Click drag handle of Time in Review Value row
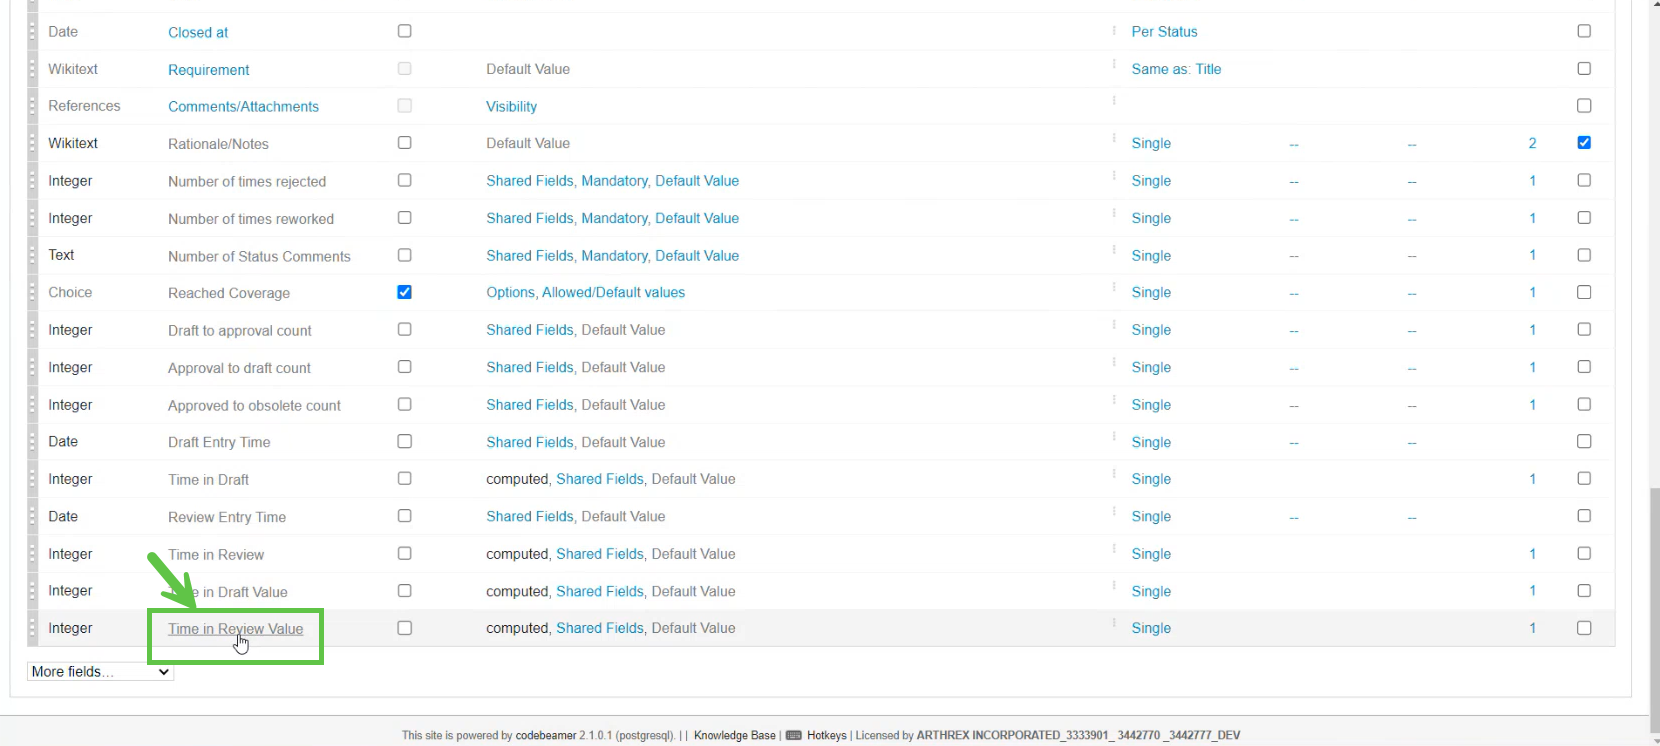This screenshot has height=746, width=1660. [32, 629]
